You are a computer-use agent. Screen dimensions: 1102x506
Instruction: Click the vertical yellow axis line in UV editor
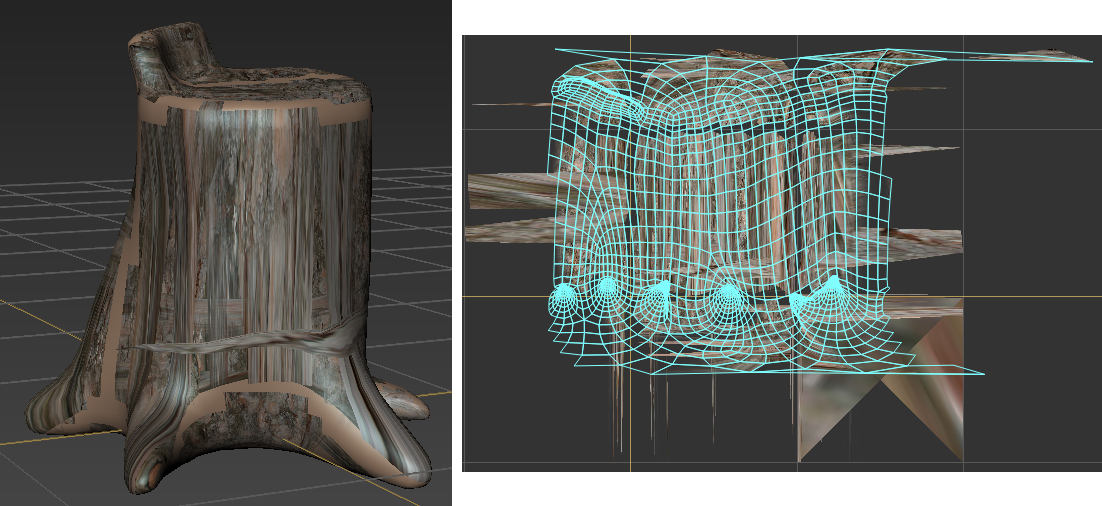tap(630, 430)
